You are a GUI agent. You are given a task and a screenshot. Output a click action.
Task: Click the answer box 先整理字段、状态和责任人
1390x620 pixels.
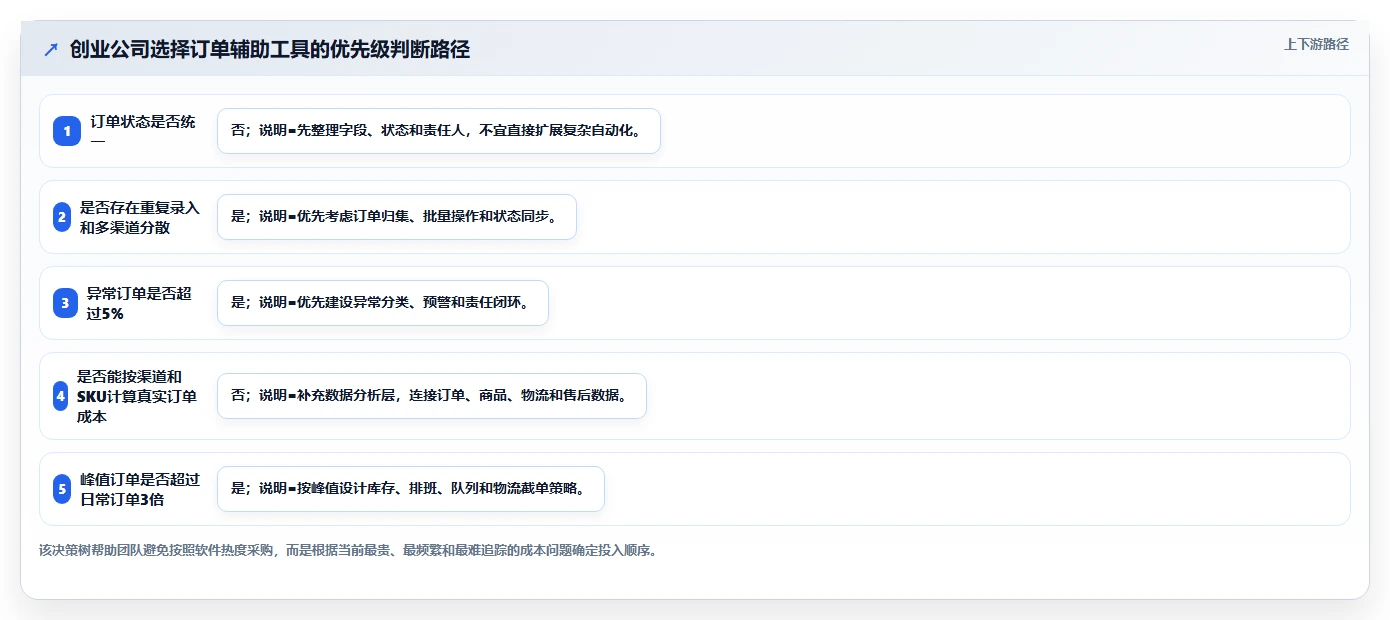coord(439,131)
